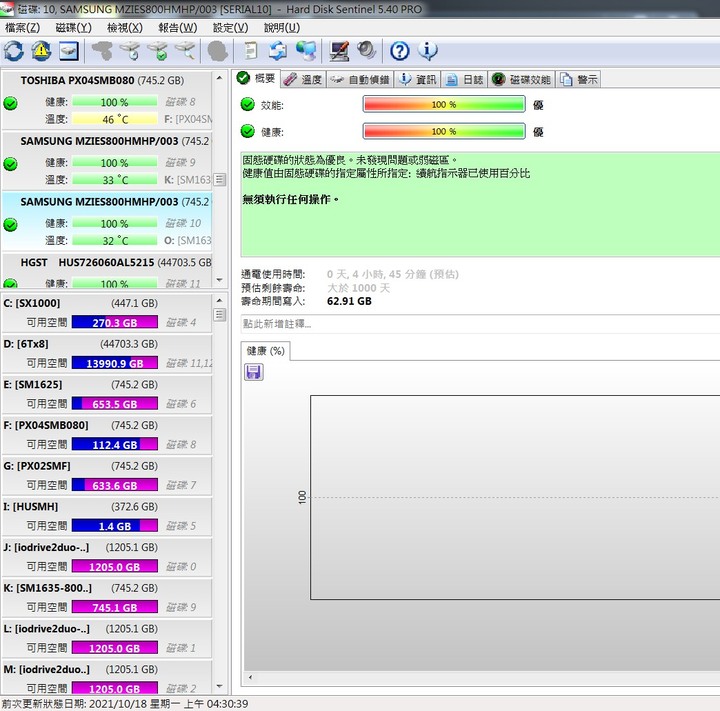Open the configuration monitor toolbar icon
The image size is (720, 711).
(x=339, y=51)
